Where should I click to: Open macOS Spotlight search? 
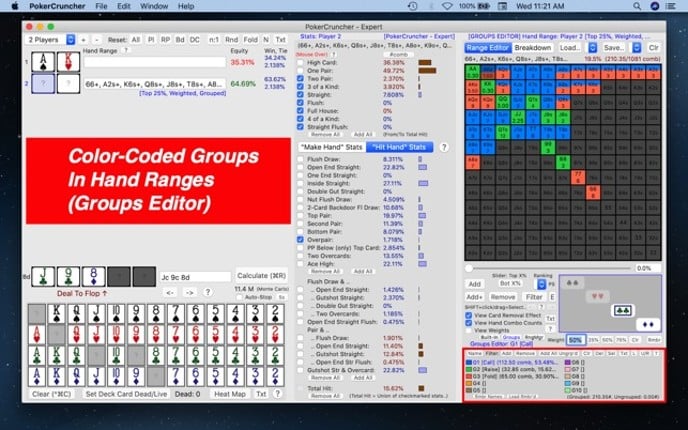click(637, 6)
